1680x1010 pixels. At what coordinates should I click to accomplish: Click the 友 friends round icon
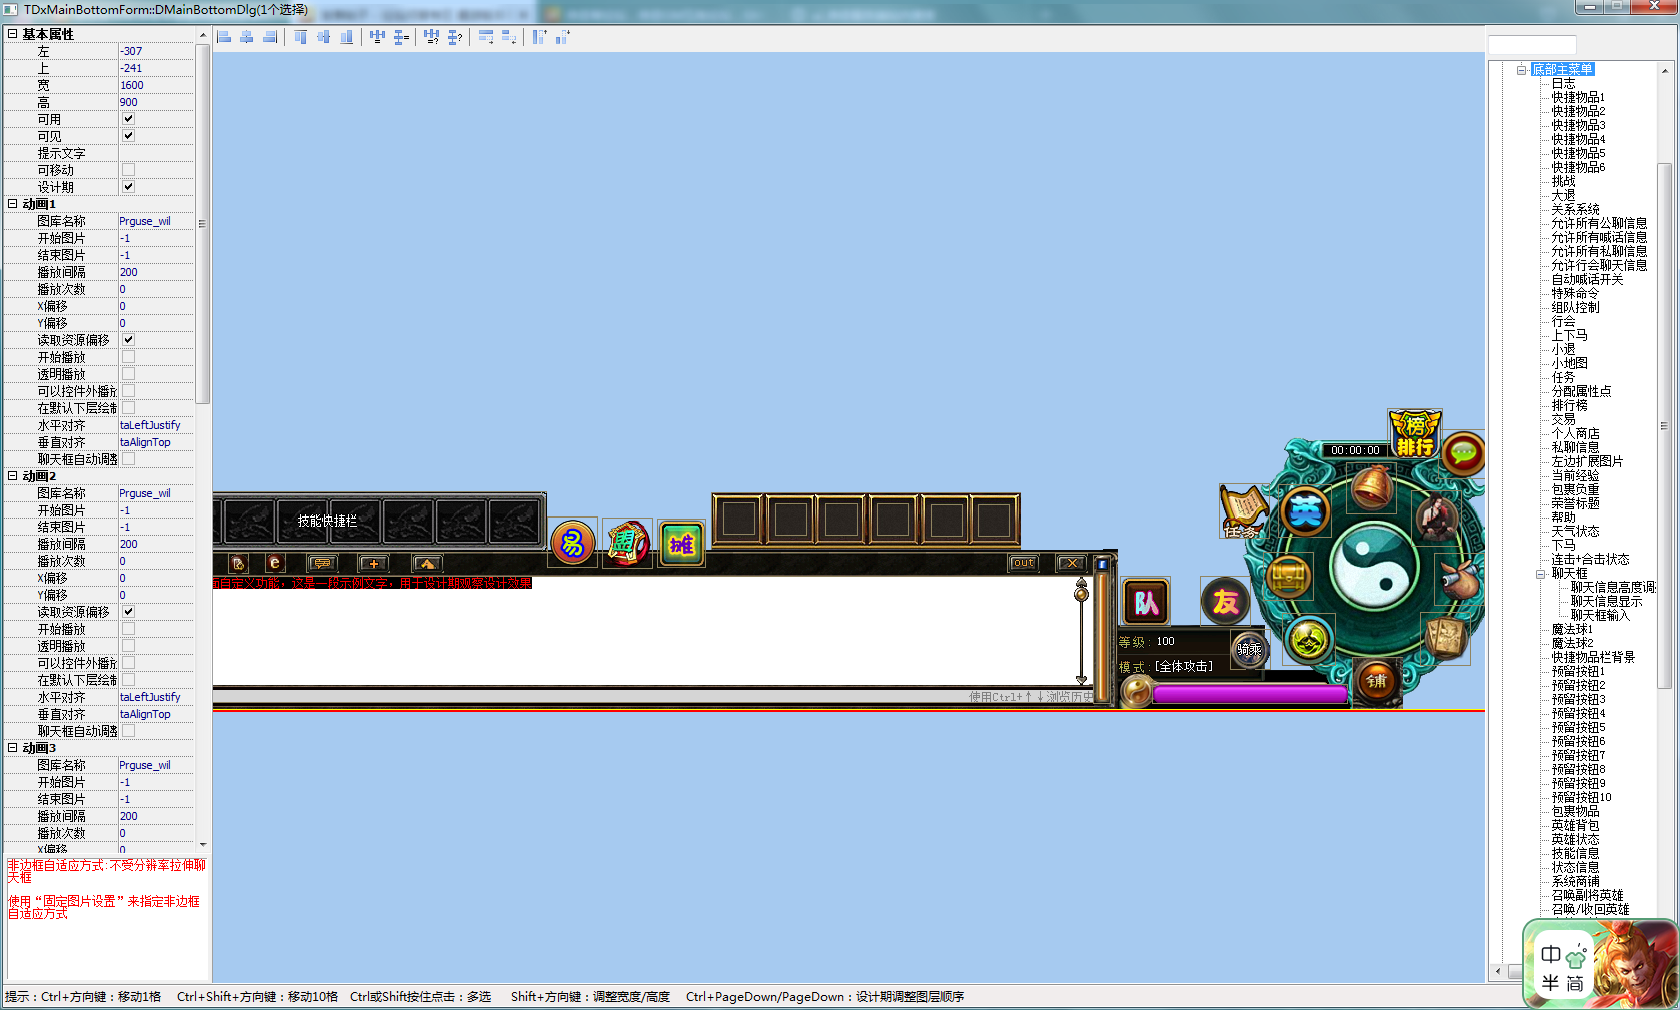click(1225, 602)
